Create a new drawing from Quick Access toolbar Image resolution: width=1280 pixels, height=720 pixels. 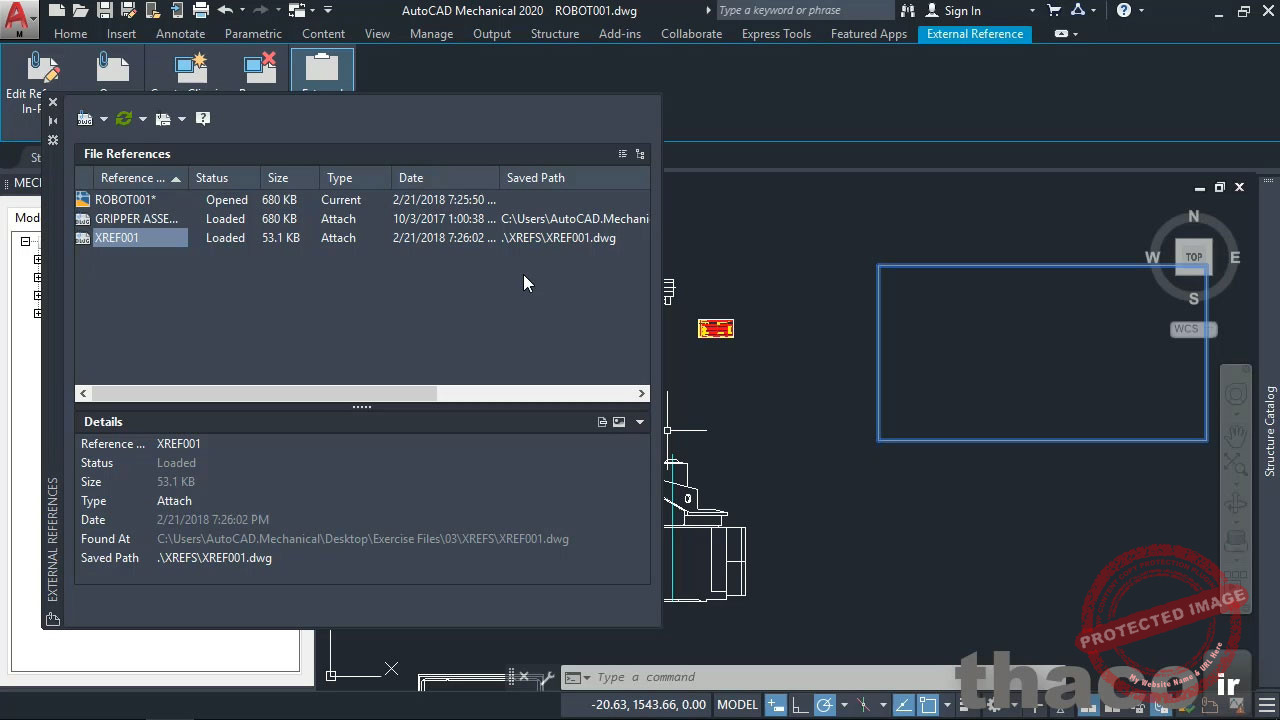pos(56,11)
